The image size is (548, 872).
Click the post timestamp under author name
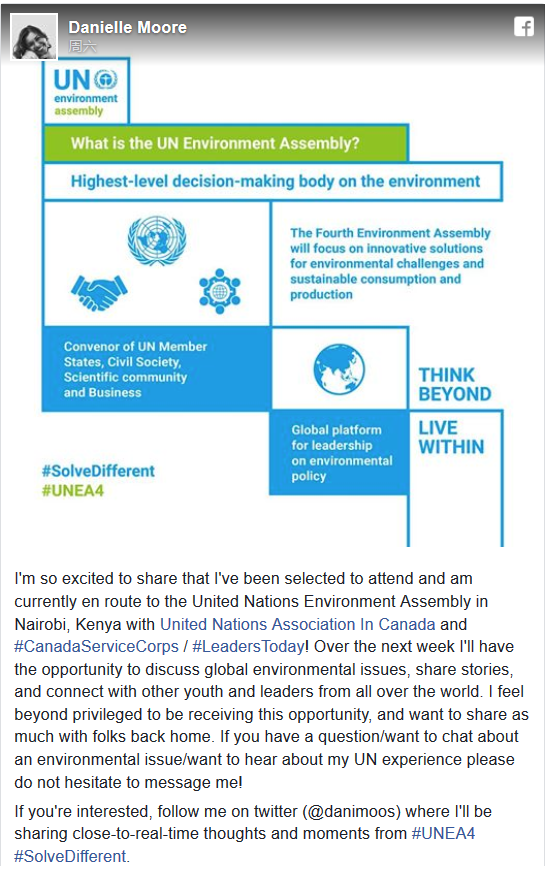click(x=82, y=46)
